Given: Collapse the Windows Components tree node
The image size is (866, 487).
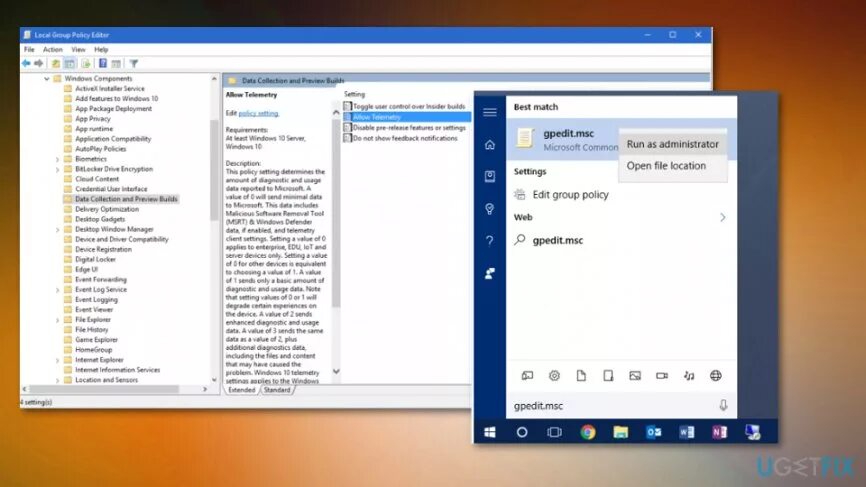Looking at the screenshot, I should 47,79.
